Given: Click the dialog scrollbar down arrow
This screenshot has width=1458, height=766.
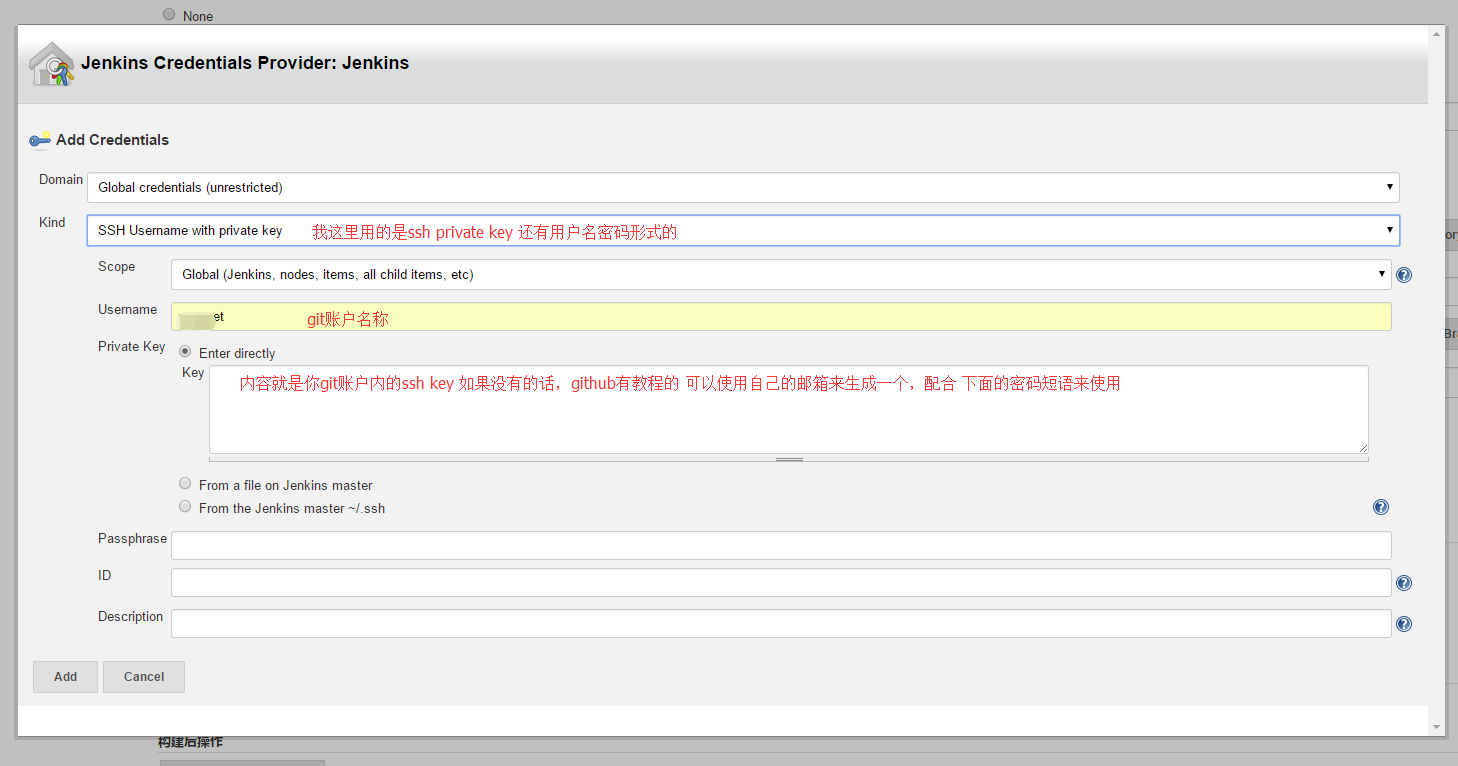Looking at the screenshot, I should pos(1437,727).
